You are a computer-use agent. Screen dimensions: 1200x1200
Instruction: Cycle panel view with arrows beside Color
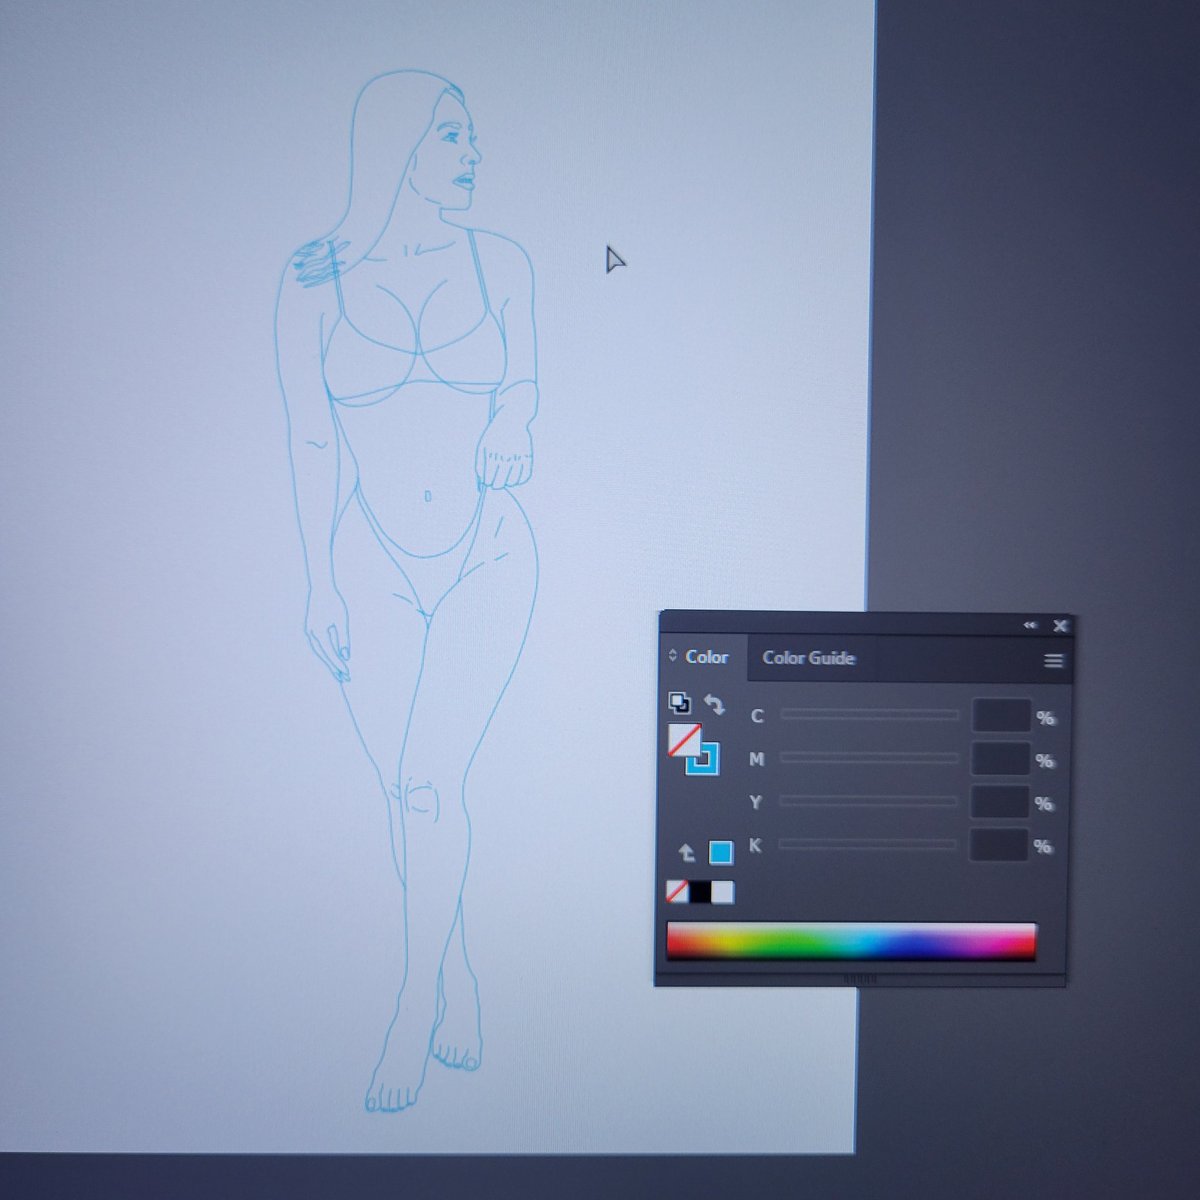tap(673, 657)
